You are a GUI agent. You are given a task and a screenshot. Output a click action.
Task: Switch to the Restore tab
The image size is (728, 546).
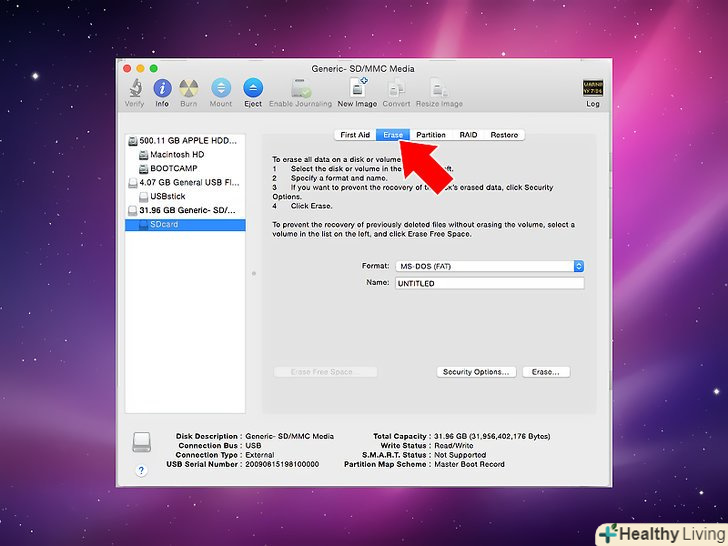coord(504,135)
